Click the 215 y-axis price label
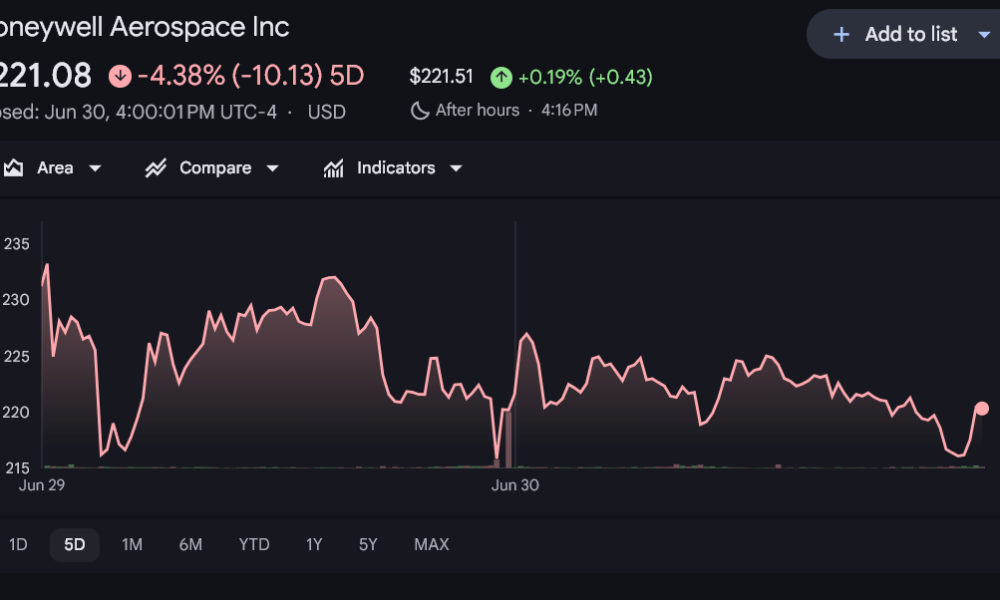Screen dimensions: 1000x600 pyautogui.click(x=17, y=469)
